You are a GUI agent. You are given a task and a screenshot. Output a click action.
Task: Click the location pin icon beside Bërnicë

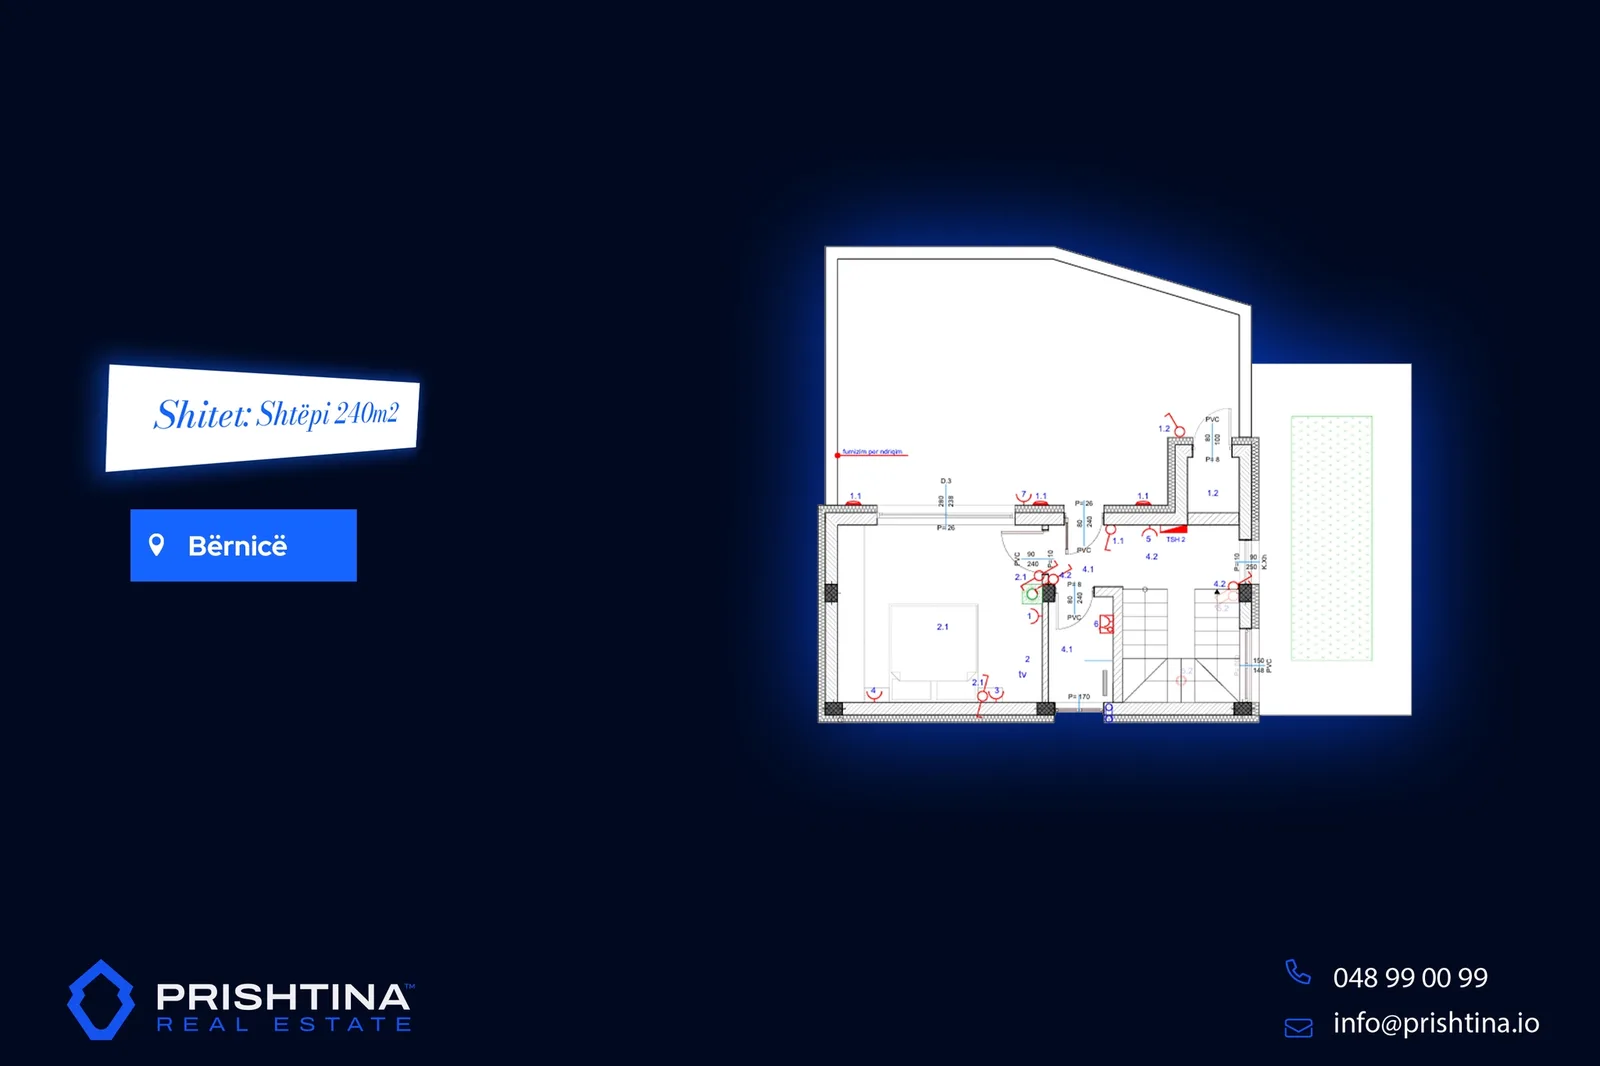click(156, 545)
